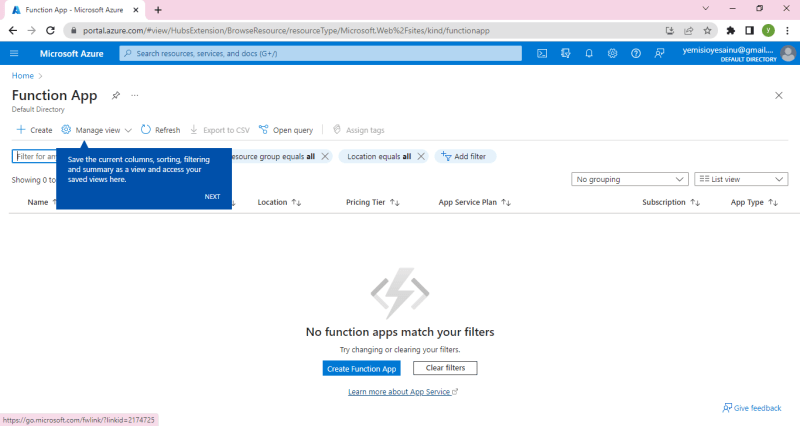The height and width of the screenshot is (426, 800).
Task: Open the top bar Feedback icon
Action: [659, 53]
